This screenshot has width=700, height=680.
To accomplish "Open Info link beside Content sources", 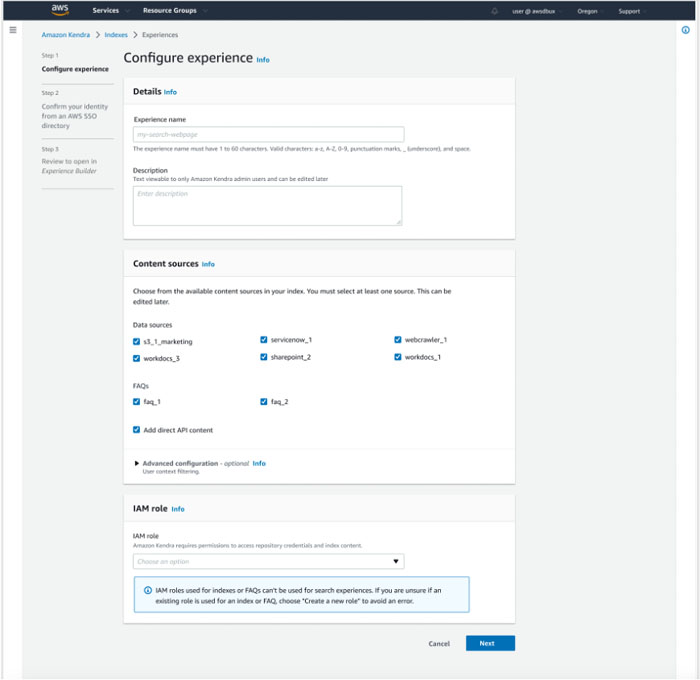I will click(x=208, y=264).
